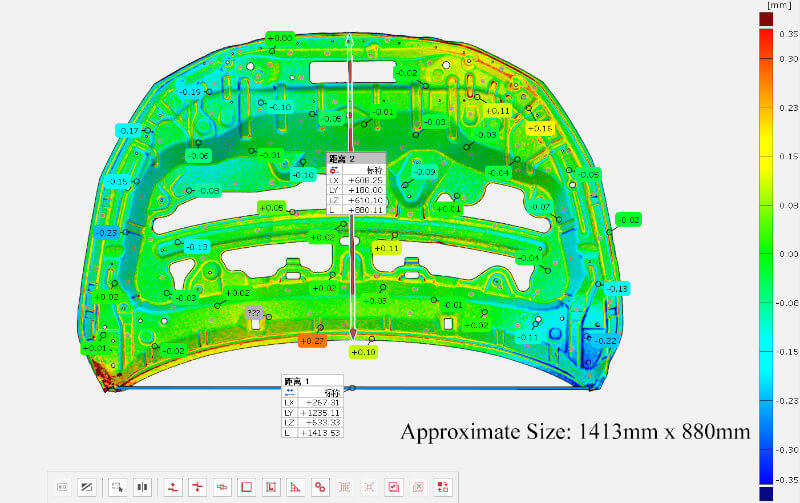The width and height of the screenshot is (800, 503).
Task: Click the dark red swatch atop the color scale
Action: coord(766,19)
